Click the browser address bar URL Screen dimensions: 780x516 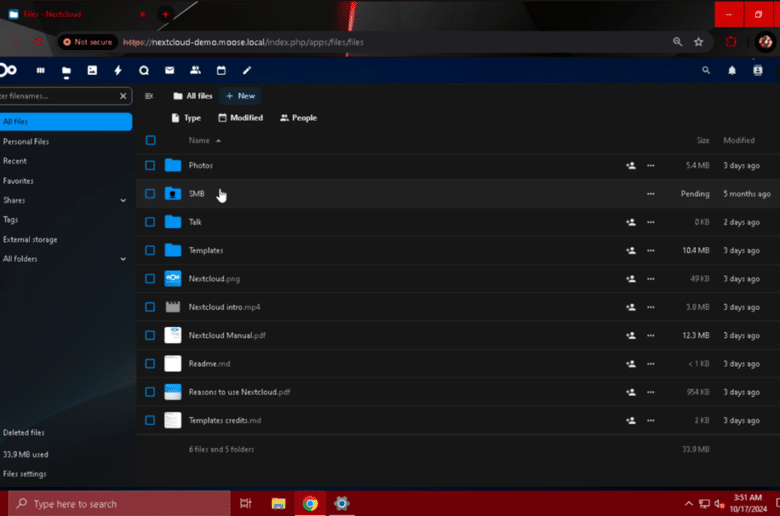[x=243, y=42]
